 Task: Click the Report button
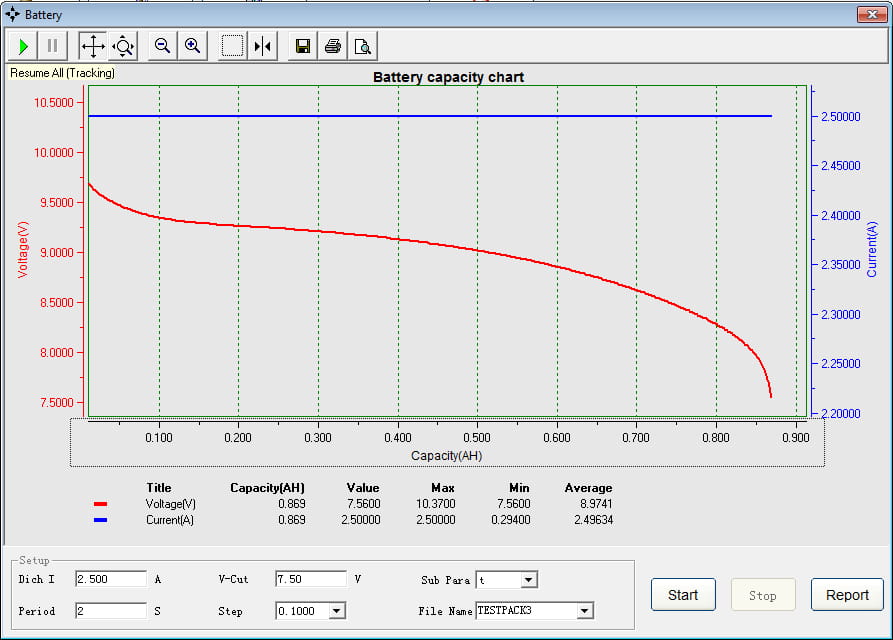[x=847, y=594]
